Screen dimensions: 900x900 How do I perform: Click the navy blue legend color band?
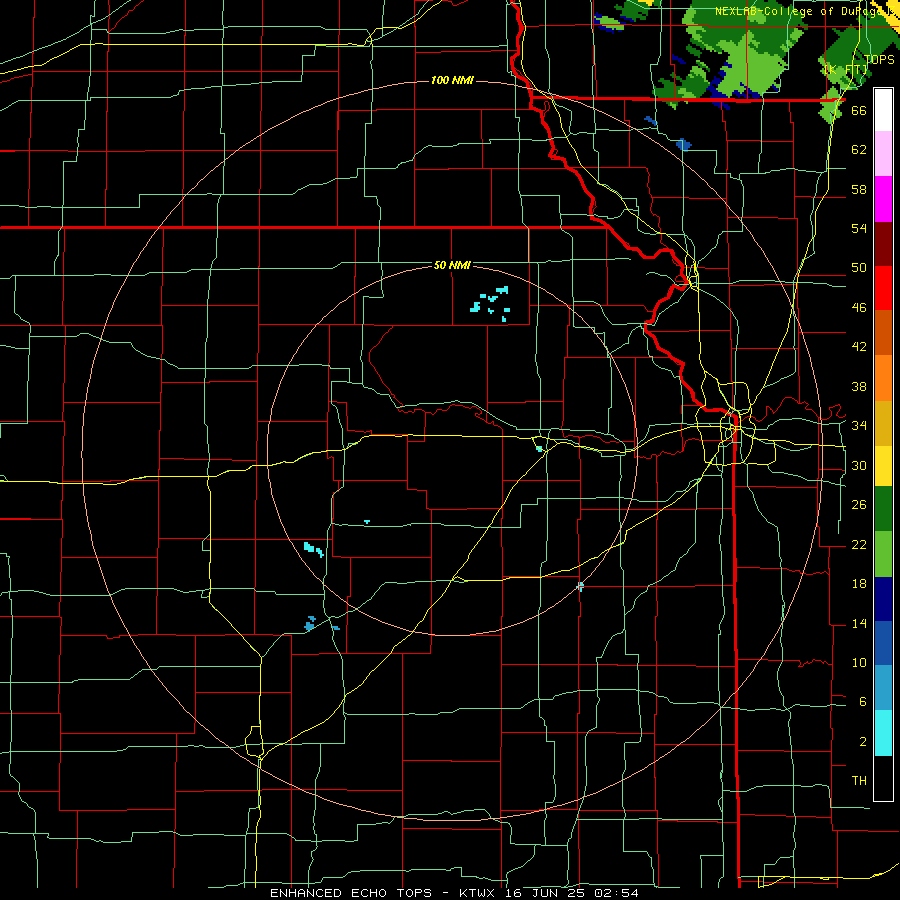pyautogui.click(x=883, y=599)
